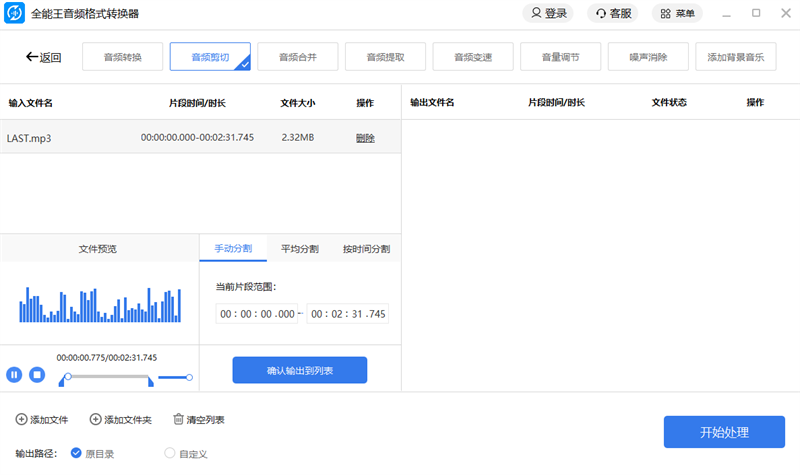This screenshot has height=475, width=800.
Task: Open 客服 customer service
Action: (x=613, y=13)
